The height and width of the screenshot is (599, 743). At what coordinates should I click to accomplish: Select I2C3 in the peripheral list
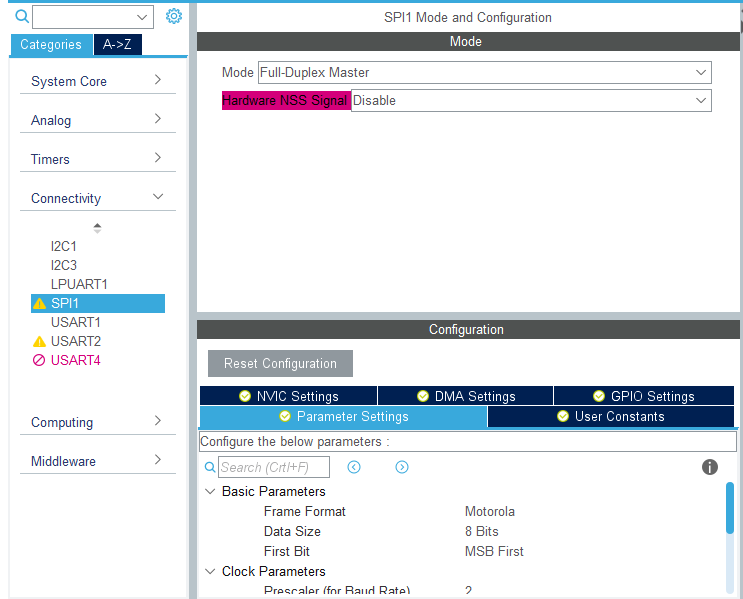click(x=64, y=265)
